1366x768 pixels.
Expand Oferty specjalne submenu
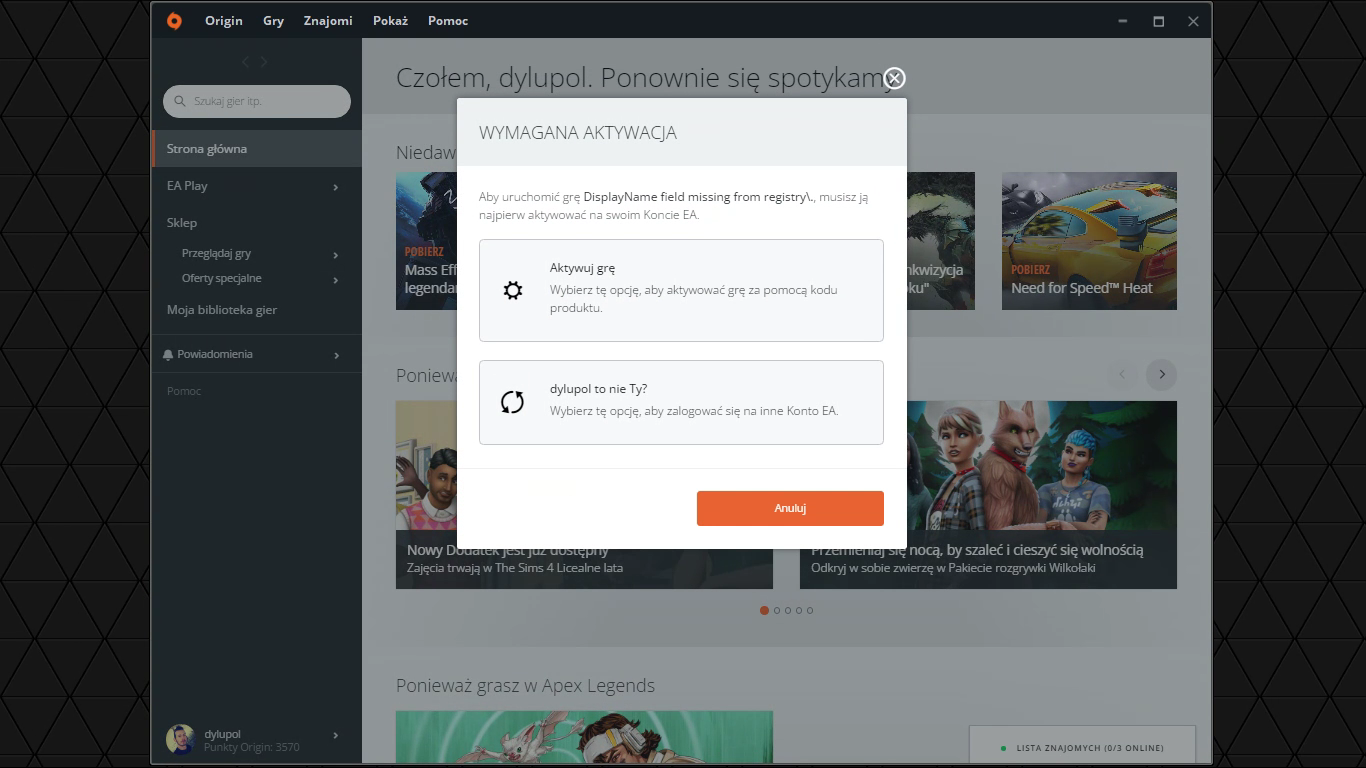[335, 280]
